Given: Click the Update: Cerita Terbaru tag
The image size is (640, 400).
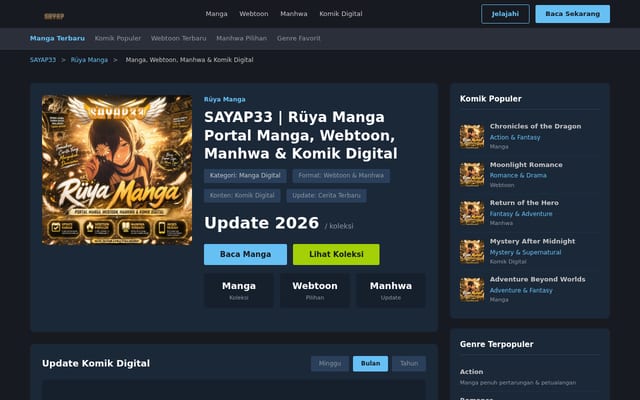Looking at the screenshot, I should 326,196.
